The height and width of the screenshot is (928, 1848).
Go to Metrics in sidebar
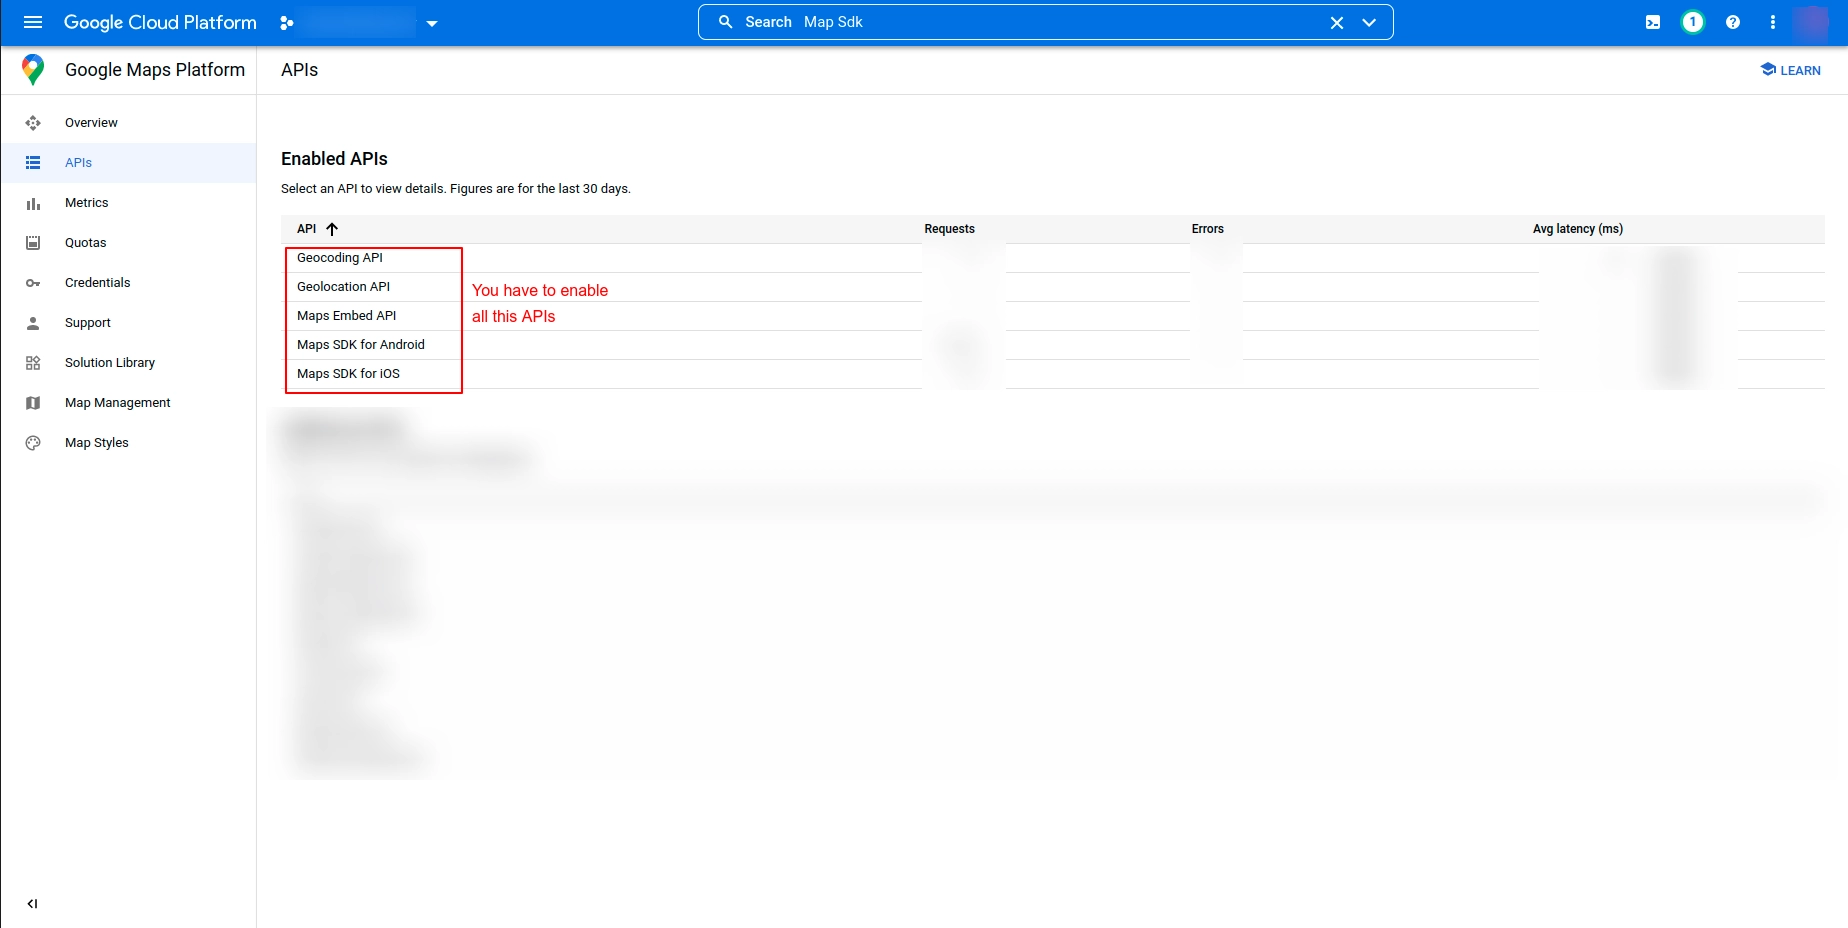(x=86, y=203)
